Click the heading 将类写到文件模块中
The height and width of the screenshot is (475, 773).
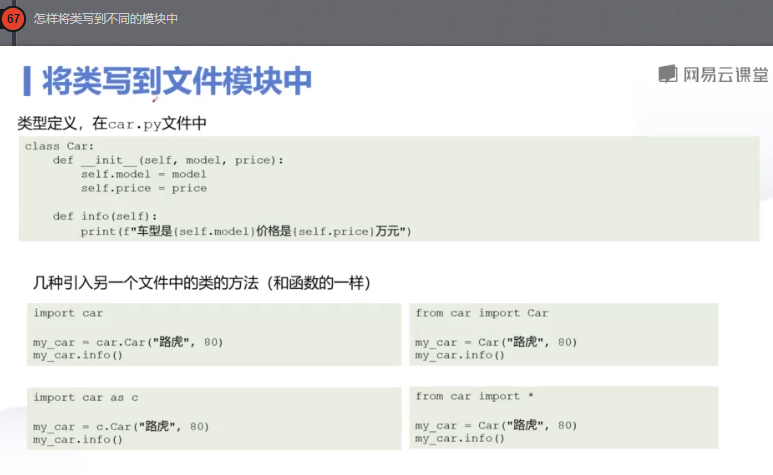click(x=176, y=81)
